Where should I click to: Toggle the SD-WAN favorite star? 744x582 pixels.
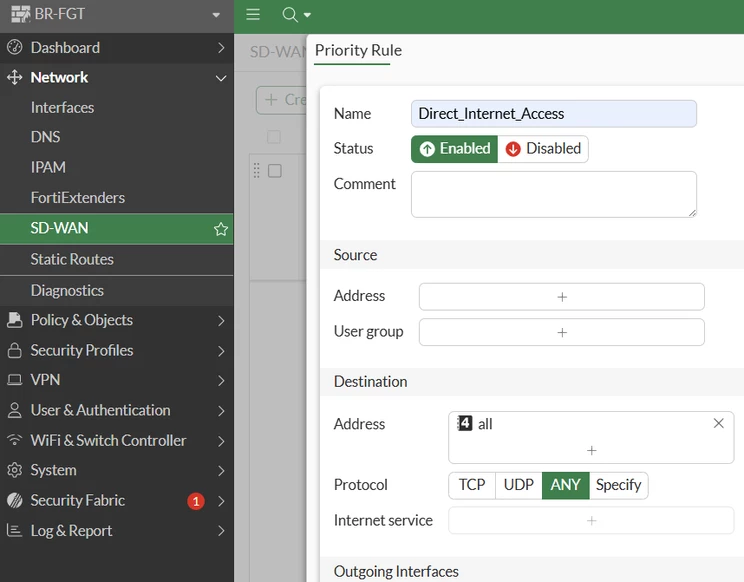click(221, 229)
